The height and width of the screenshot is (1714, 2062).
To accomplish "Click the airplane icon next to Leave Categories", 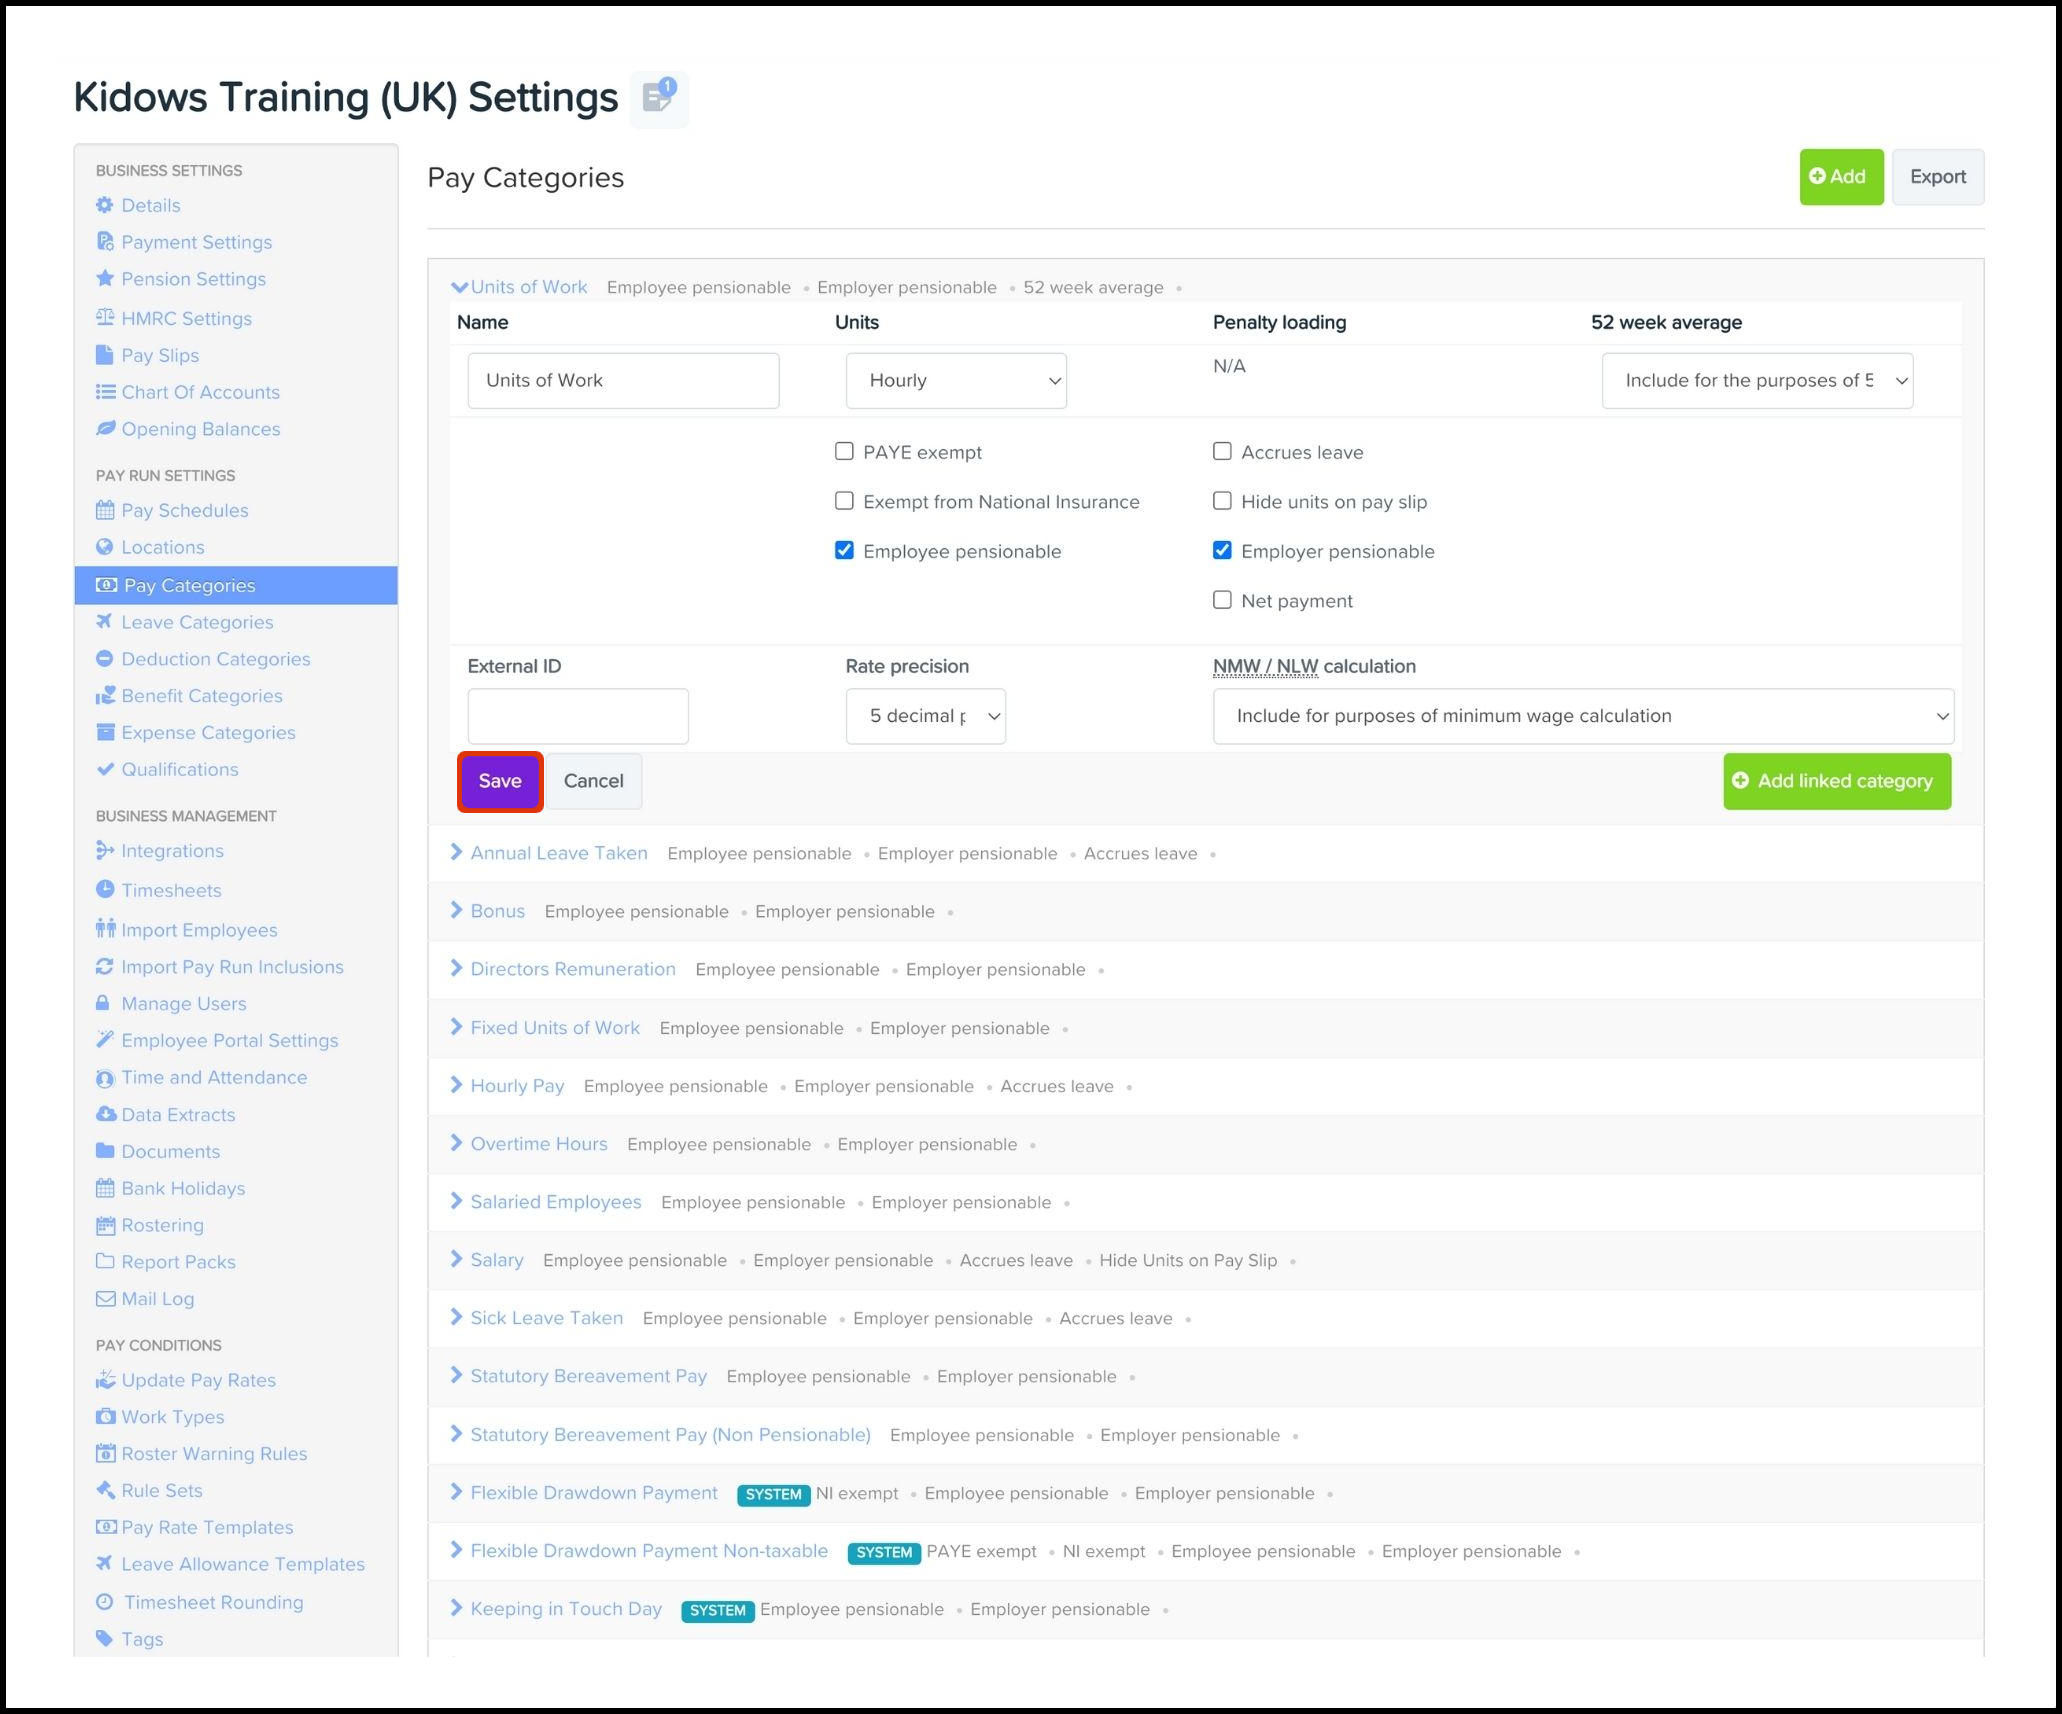I will (104, 622).
